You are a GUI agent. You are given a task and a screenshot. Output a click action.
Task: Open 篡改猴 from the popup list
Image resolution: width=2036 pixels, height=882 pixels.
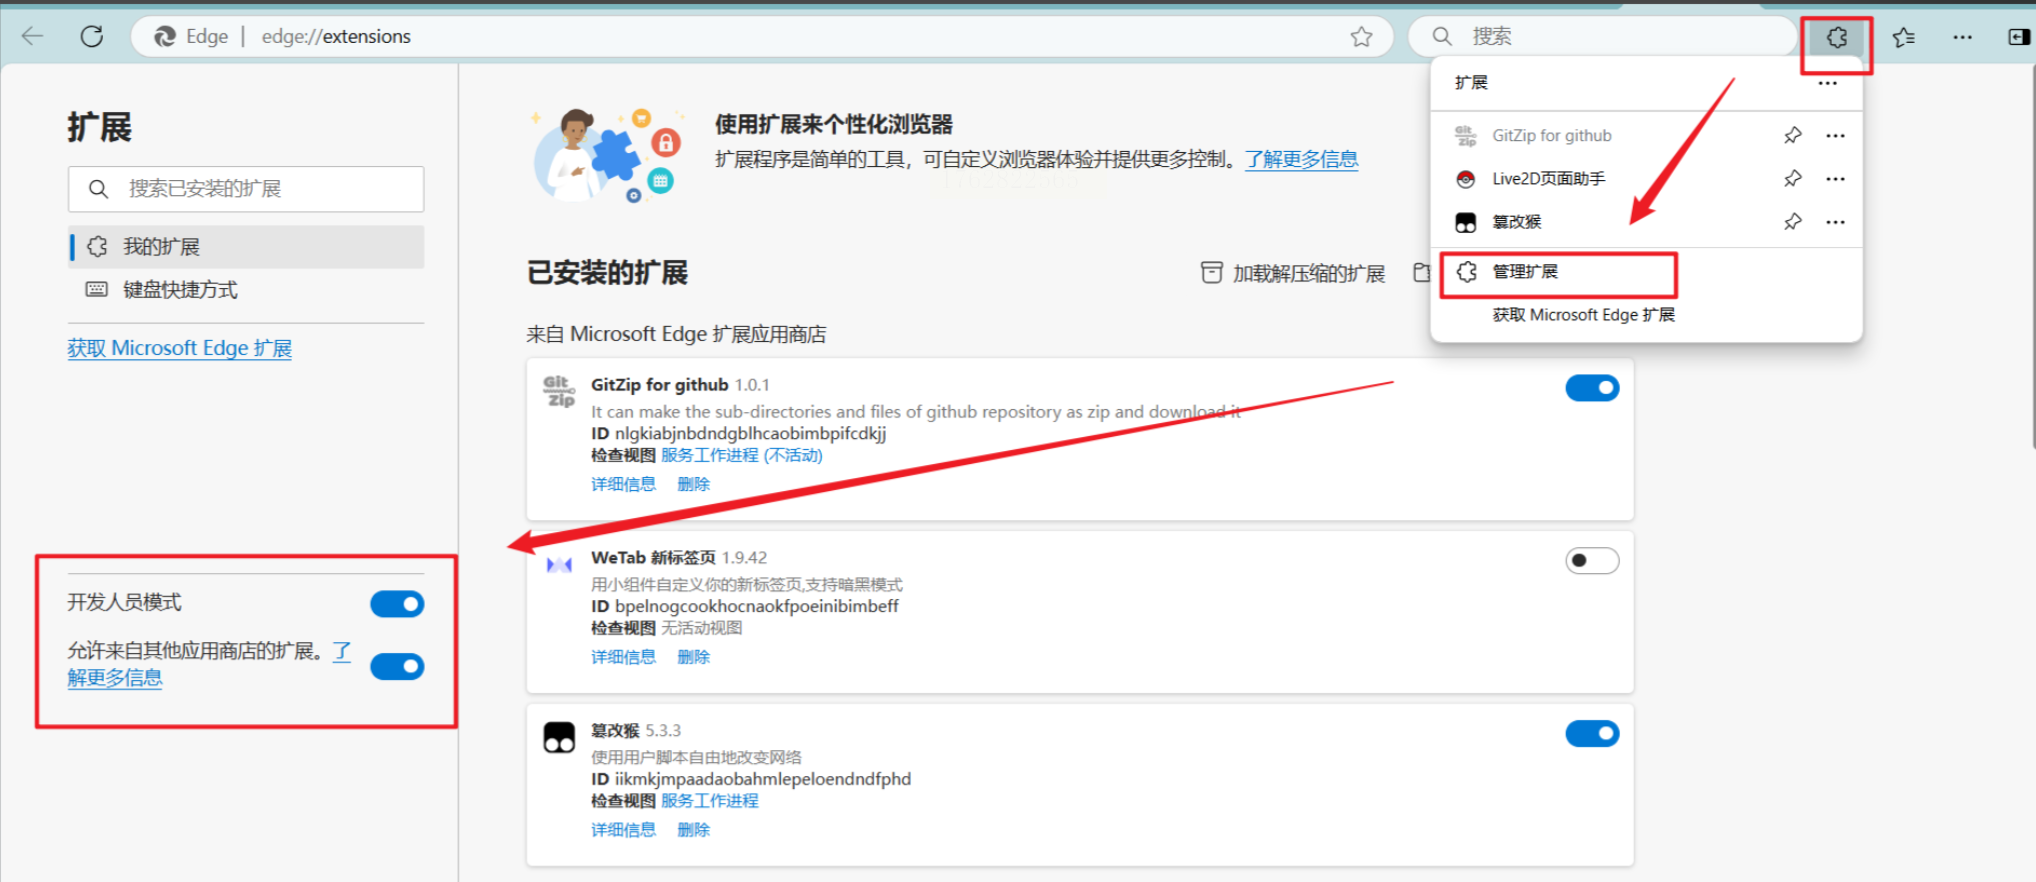pyautogui.click(x=1517, y=222)
